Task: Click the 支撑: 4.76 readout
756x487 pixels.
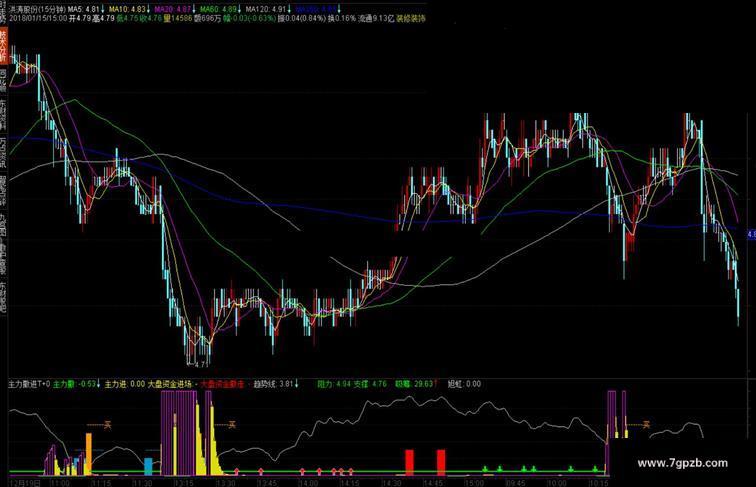Action: pyautogui.click(x=370, y=384)
